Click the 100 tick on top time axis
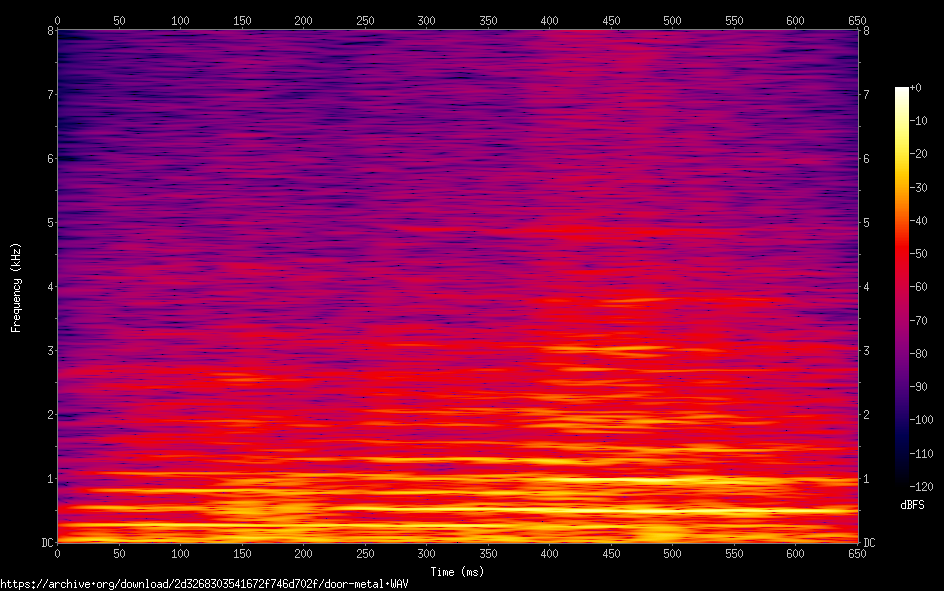This screenshot has width=944, height=591. (x=180, y=20)
